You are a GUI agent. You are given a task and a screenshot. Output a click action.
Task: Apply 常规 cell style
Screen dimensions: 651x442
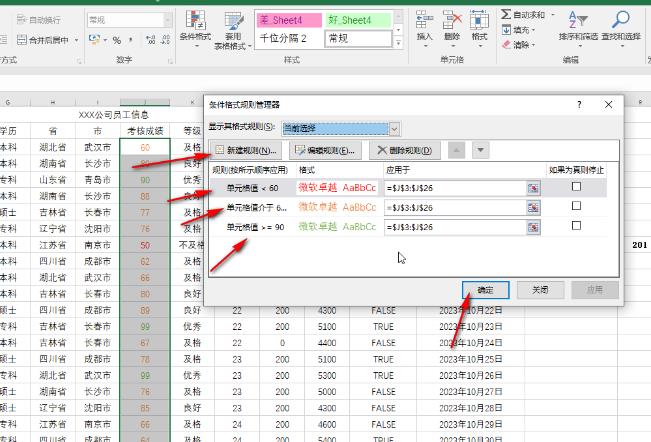click(x=359, y=39)
